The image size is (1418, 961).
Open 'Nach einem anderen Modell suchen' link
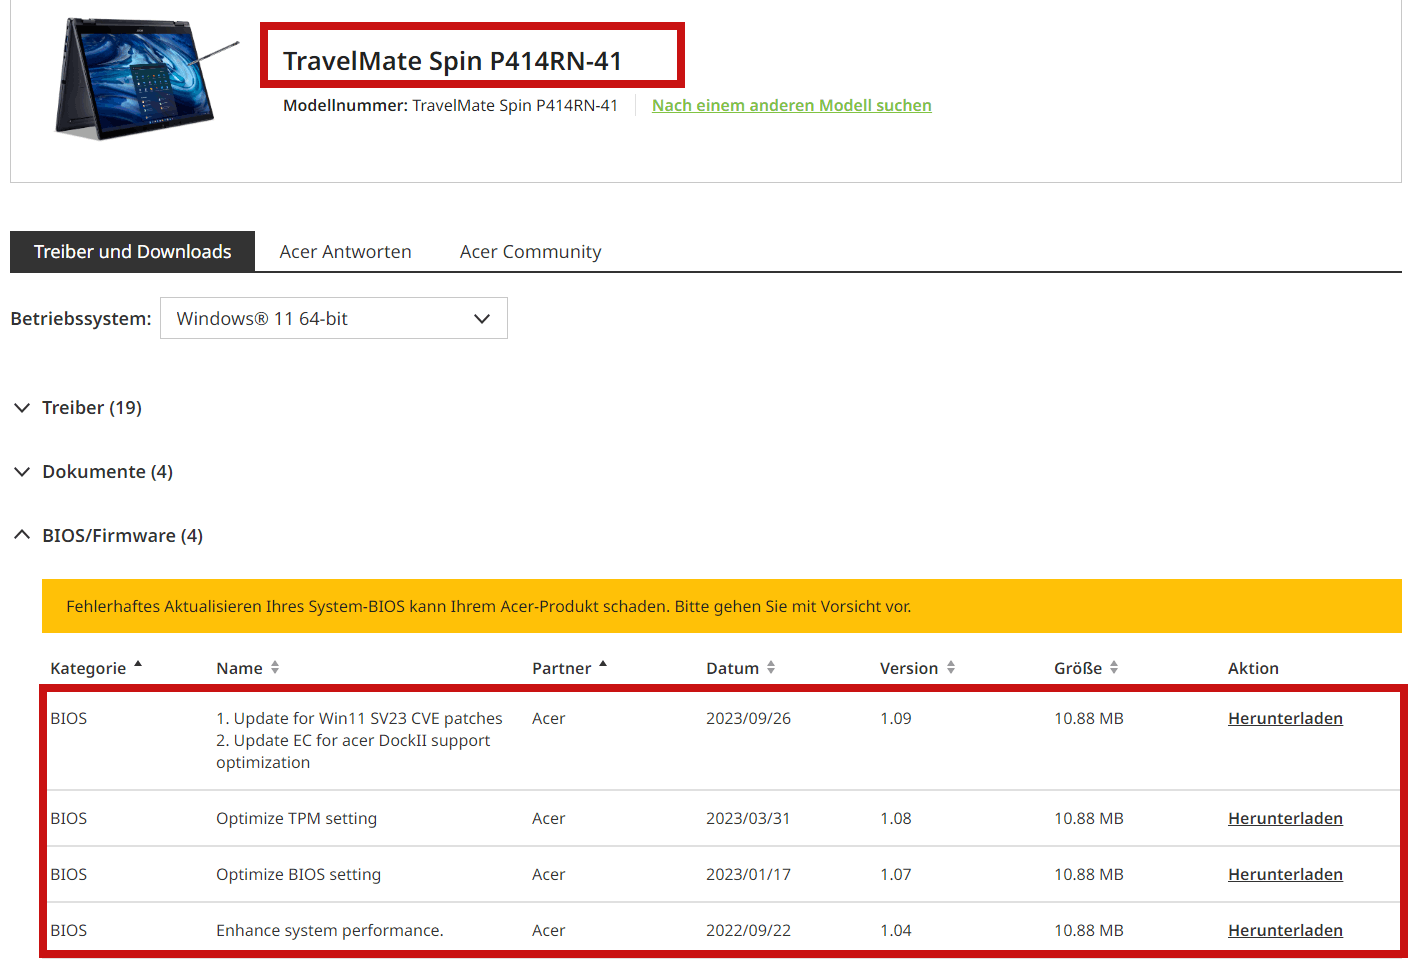tap(791, 105)
